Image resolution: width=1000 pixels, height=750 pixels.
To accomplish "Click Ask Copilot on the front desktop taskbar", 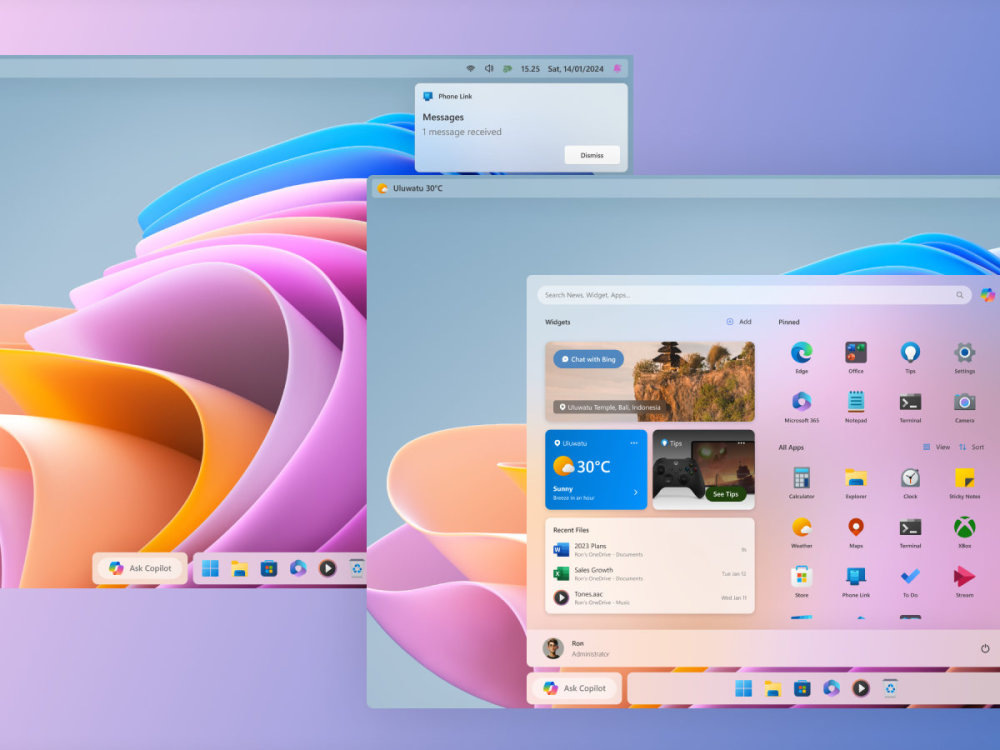I will 575,688.
